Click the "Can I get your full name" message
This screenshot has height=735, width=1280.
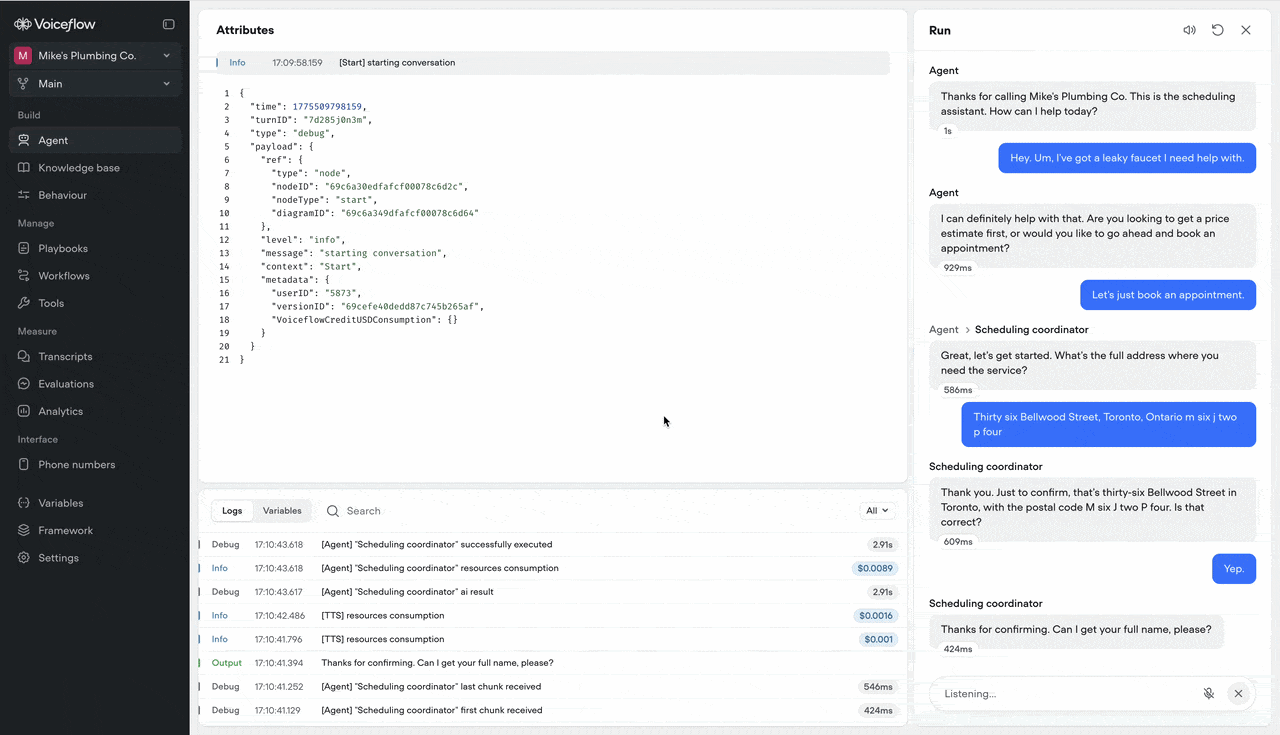coord(1076,630)
